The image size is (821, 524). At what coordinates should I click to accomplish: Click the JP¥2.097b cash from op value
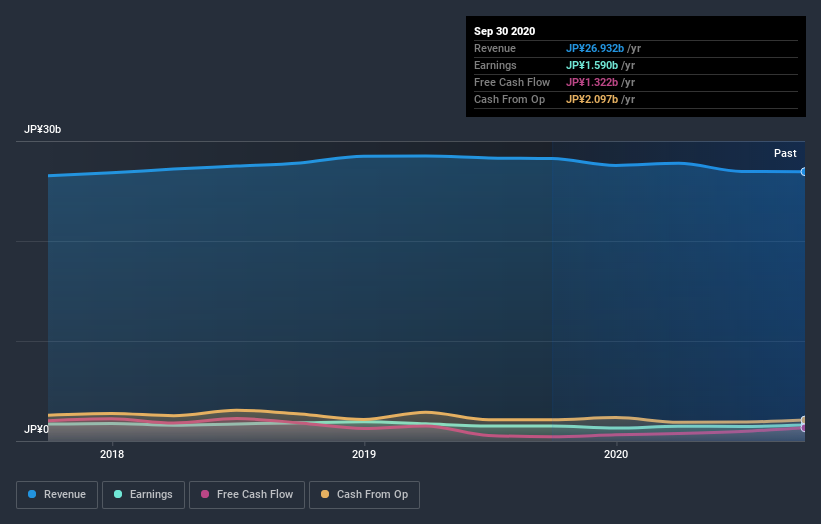(x=592, y=99)
